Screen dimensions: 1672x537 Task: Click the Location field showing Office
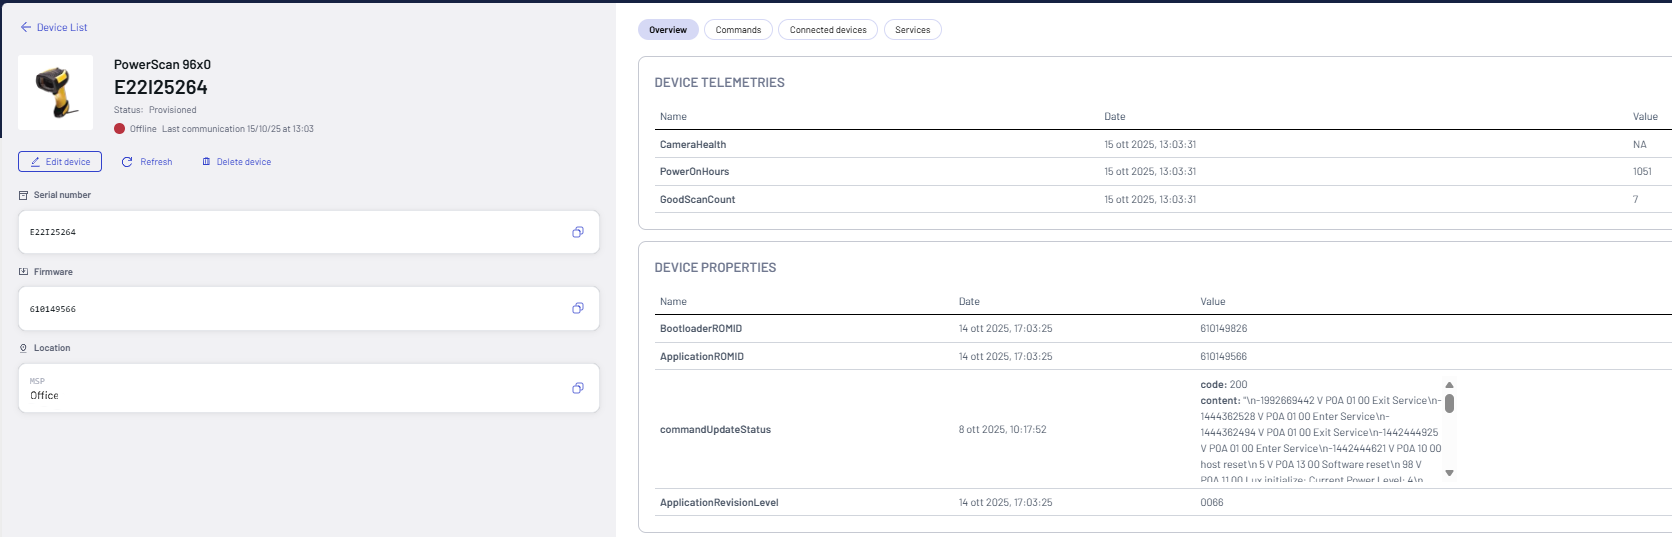309,388
